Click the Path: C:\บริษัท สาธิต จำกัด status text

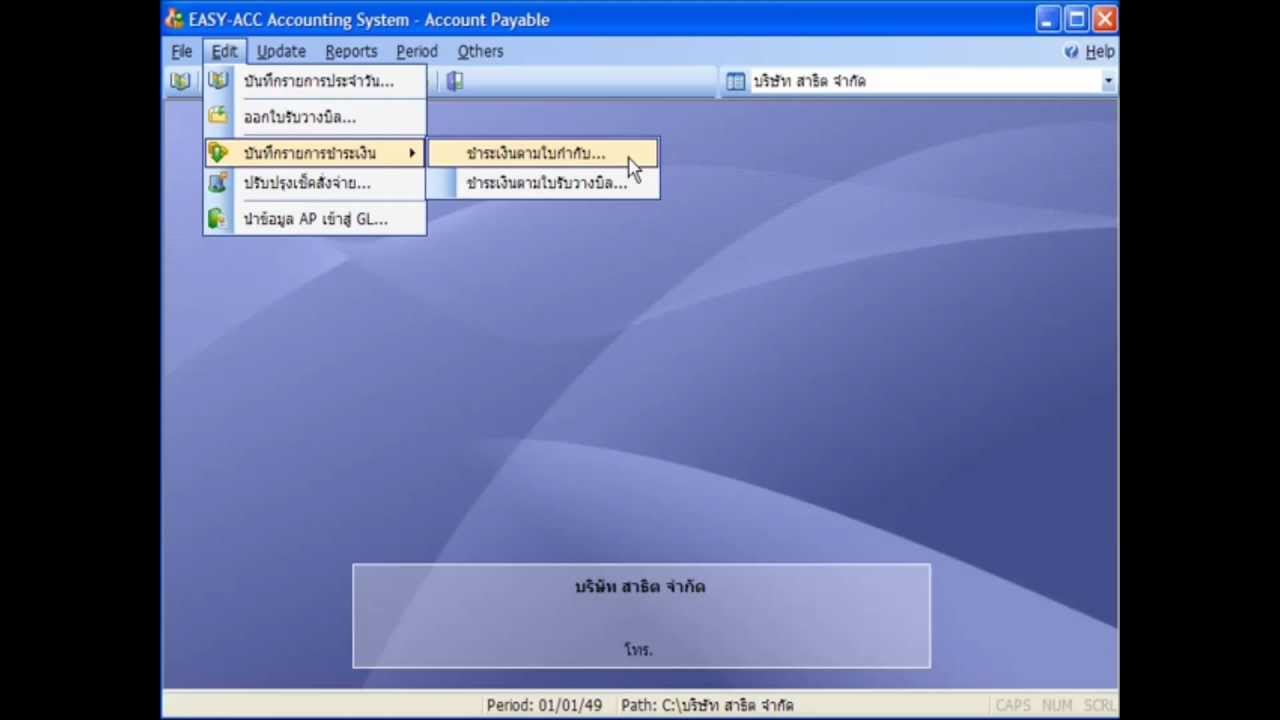707,705
